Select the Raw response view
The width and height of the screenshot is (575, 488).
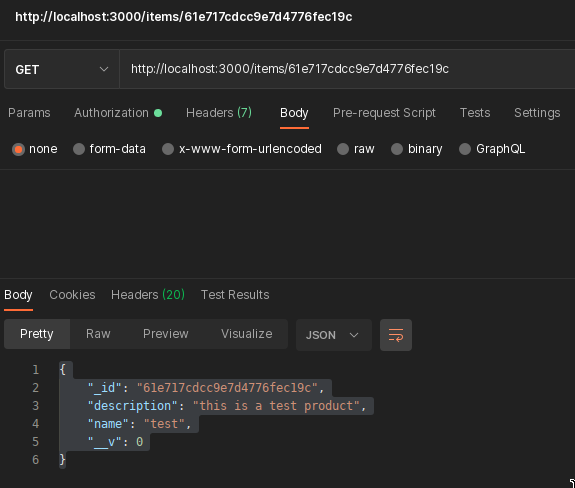point(98,334)
